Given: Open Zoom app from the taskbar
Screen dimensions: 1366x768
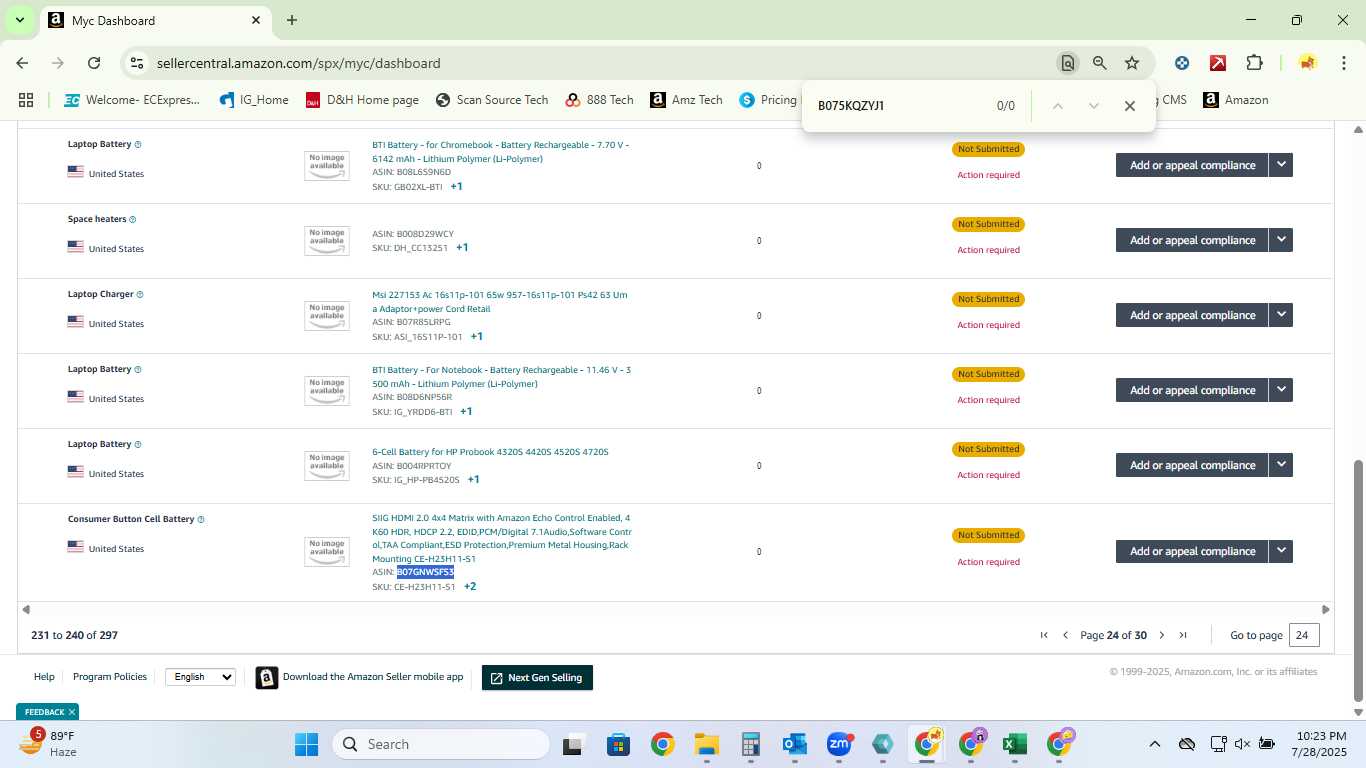Looking at the screenshot, I should point(839,744).
